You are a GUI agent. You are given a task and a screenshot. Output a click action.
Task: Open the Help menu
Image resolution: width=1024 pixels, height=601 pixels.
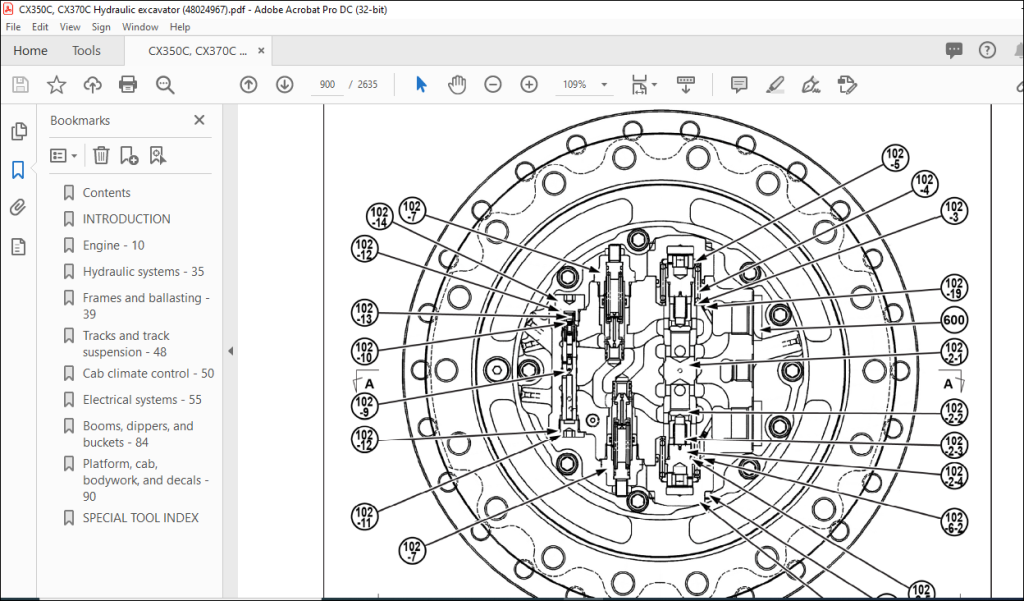180,27
